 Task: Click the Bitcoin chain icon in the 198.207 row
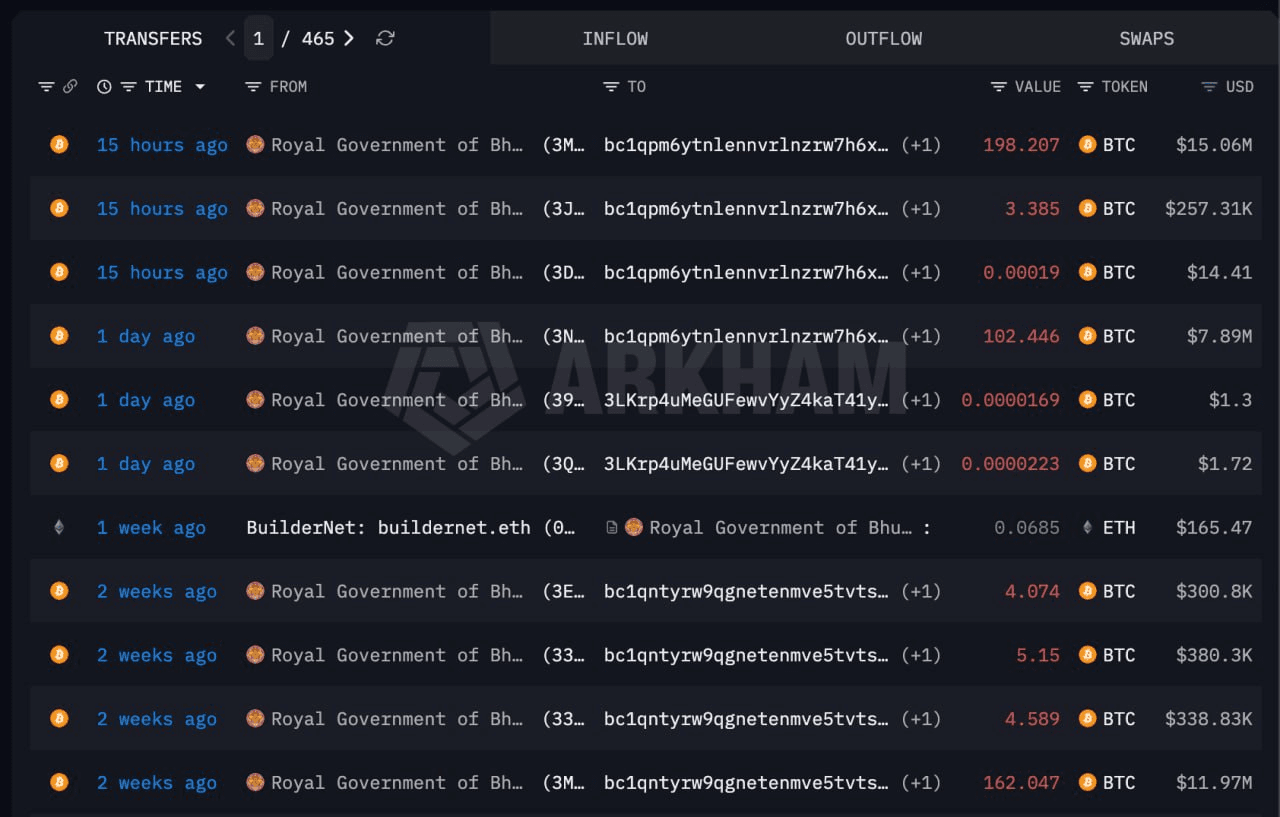[59, 145]
